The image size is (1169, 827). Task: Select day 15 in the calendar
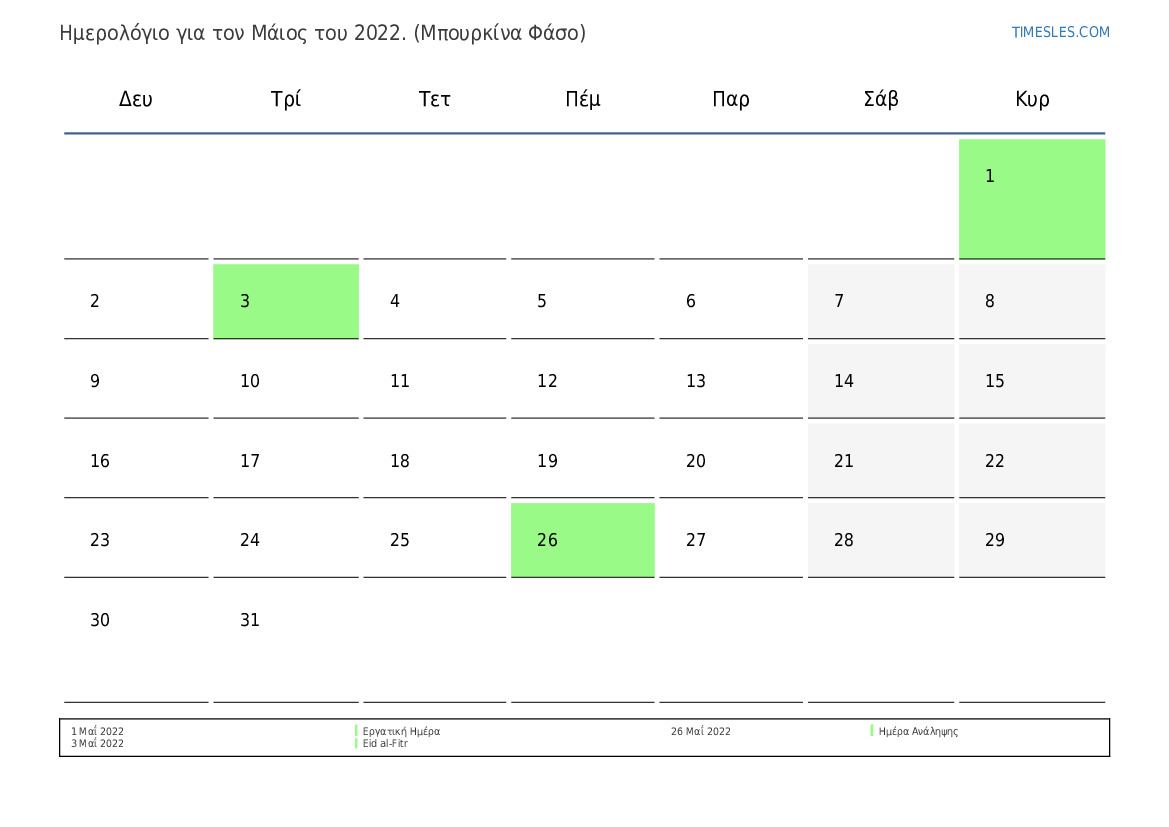tap(1031, 381)
